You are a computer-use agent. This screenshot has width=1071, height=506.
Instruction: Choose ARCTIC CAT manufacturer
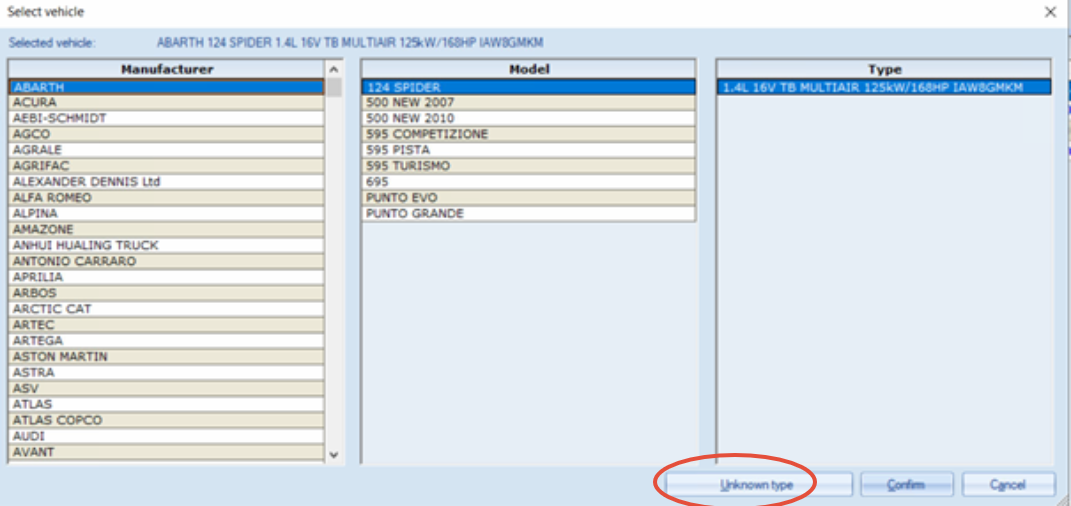[x=167, y=309]
